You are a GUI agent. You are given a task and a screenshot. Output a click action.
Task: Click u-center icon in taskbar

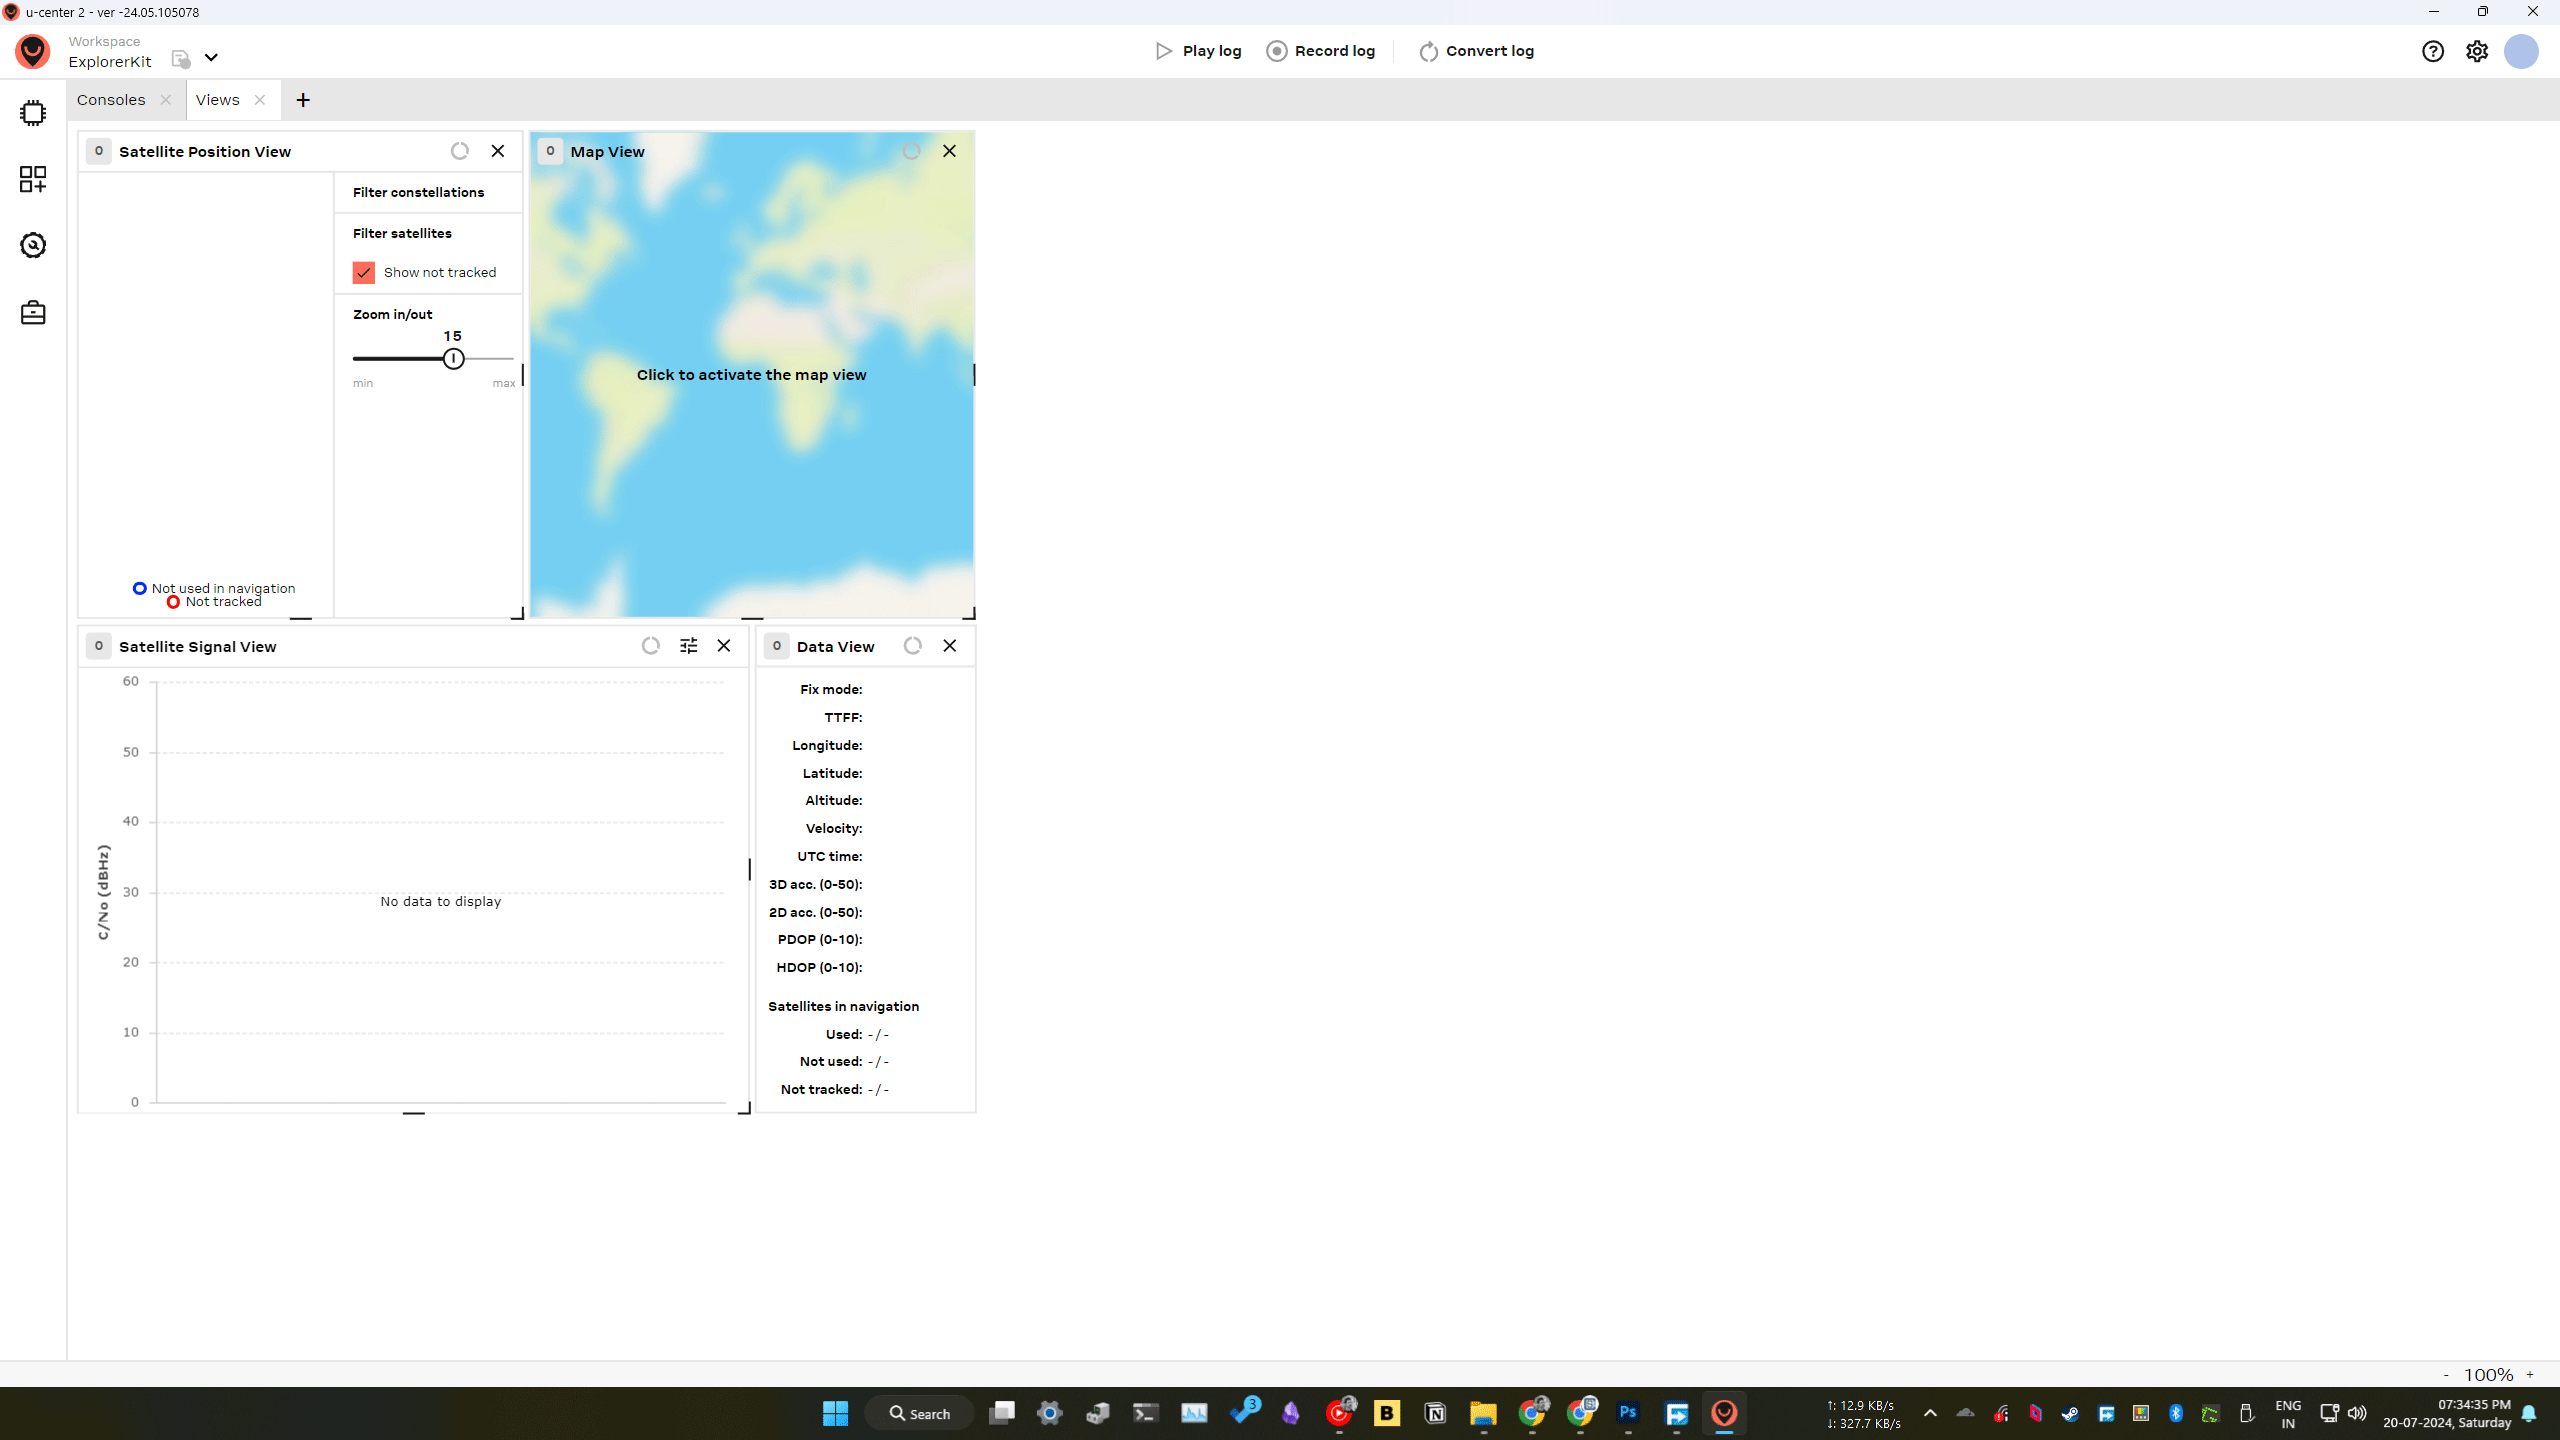[1724, 1413]
